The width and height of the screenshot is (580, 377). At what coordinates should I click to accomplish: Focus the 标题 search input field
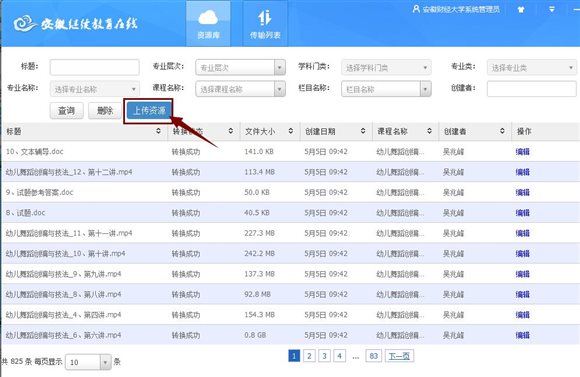(95, 67)
